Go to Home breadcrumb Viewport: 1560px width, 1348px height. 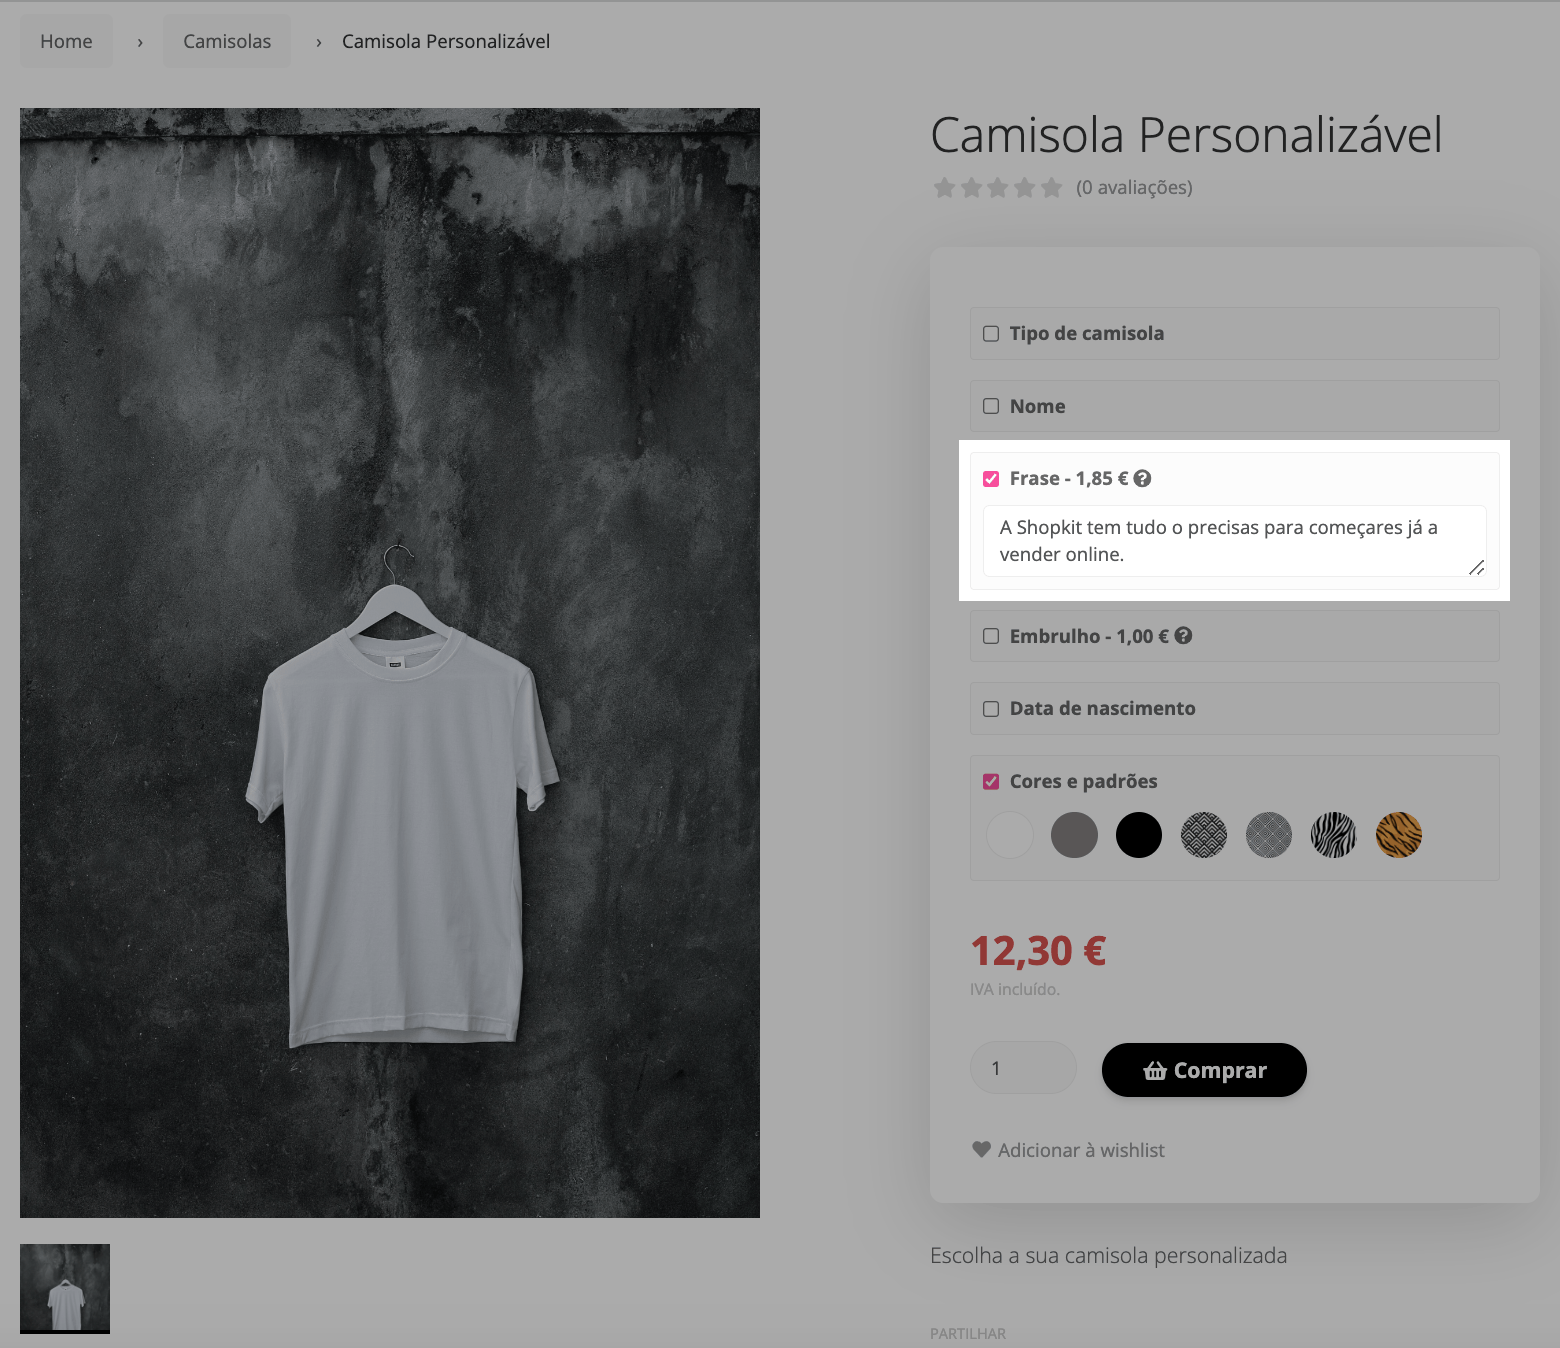tap(66, 42)
